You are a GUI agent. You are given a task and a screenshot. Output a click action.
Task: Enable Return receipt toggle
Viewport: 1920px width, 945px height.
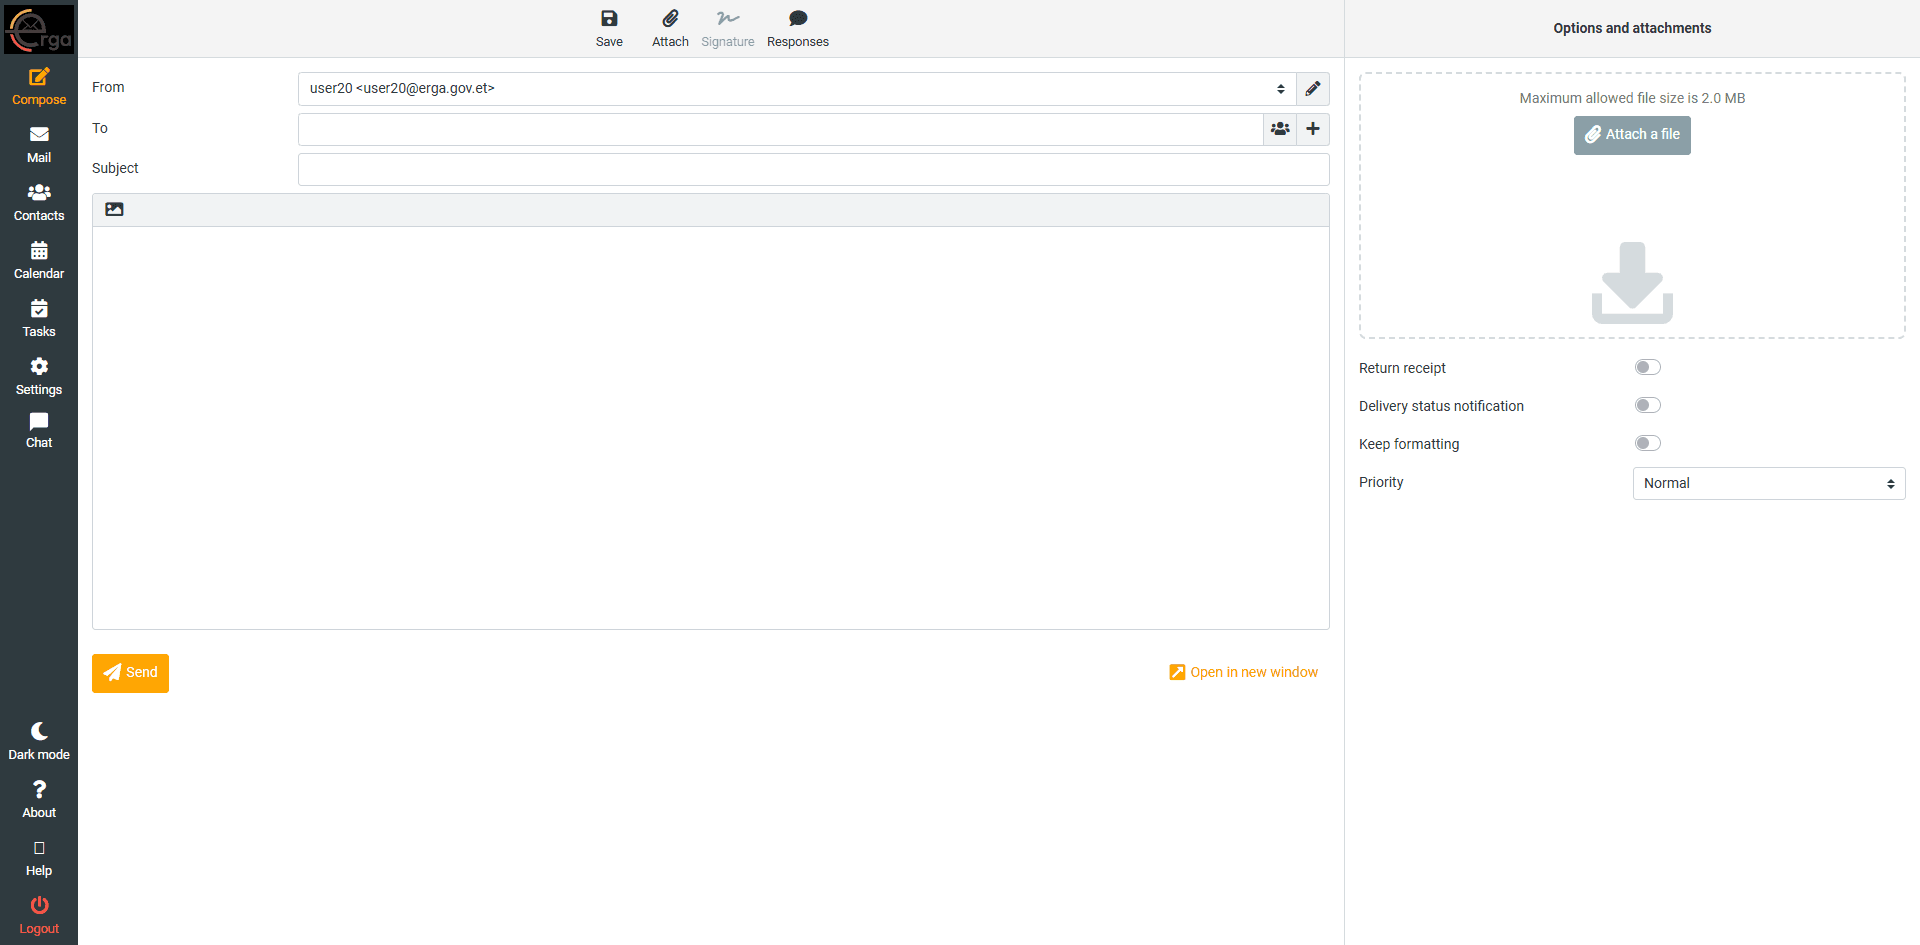tap(1648, 367)
